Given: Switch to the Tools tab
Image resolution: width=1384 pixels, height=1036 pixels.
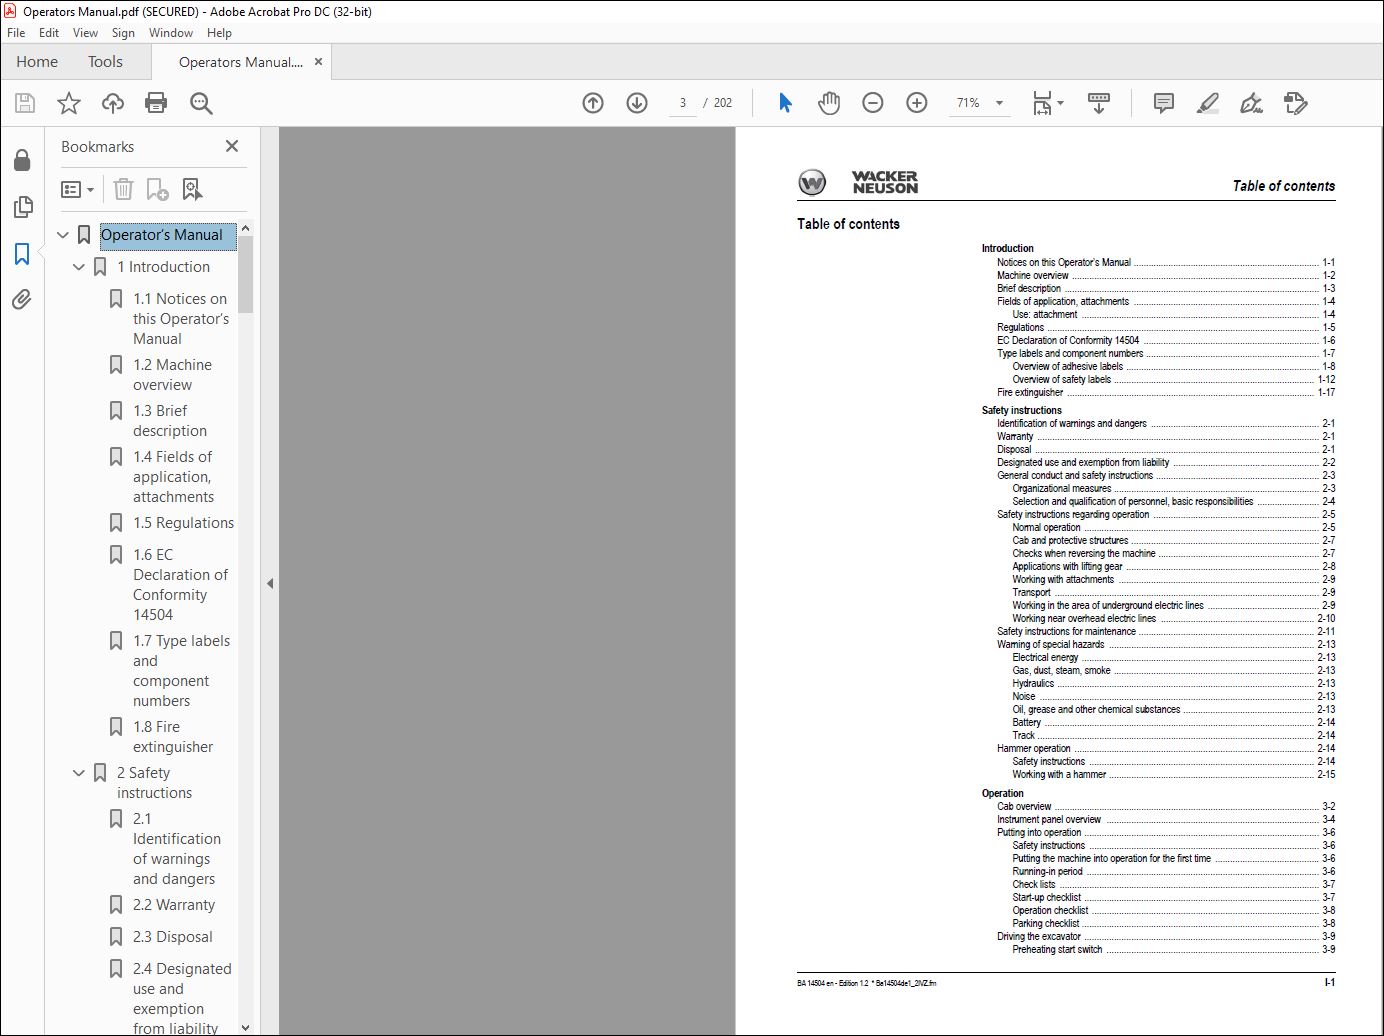Looking at the screenshot, I should pyautogui.click(x=105, y=62).
